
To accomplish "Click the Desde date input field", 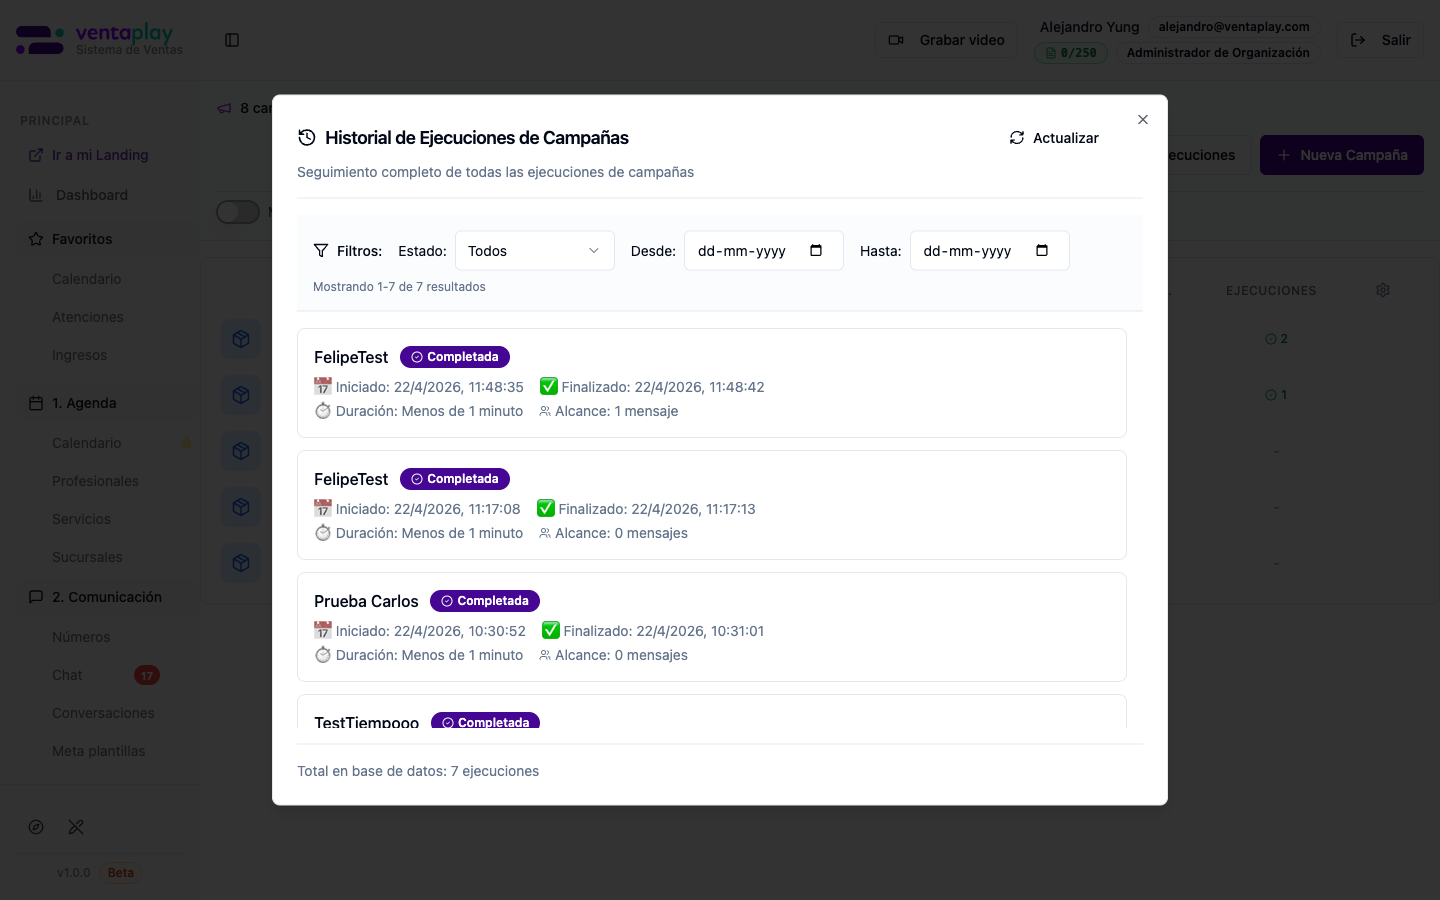I will coord(745,251).
